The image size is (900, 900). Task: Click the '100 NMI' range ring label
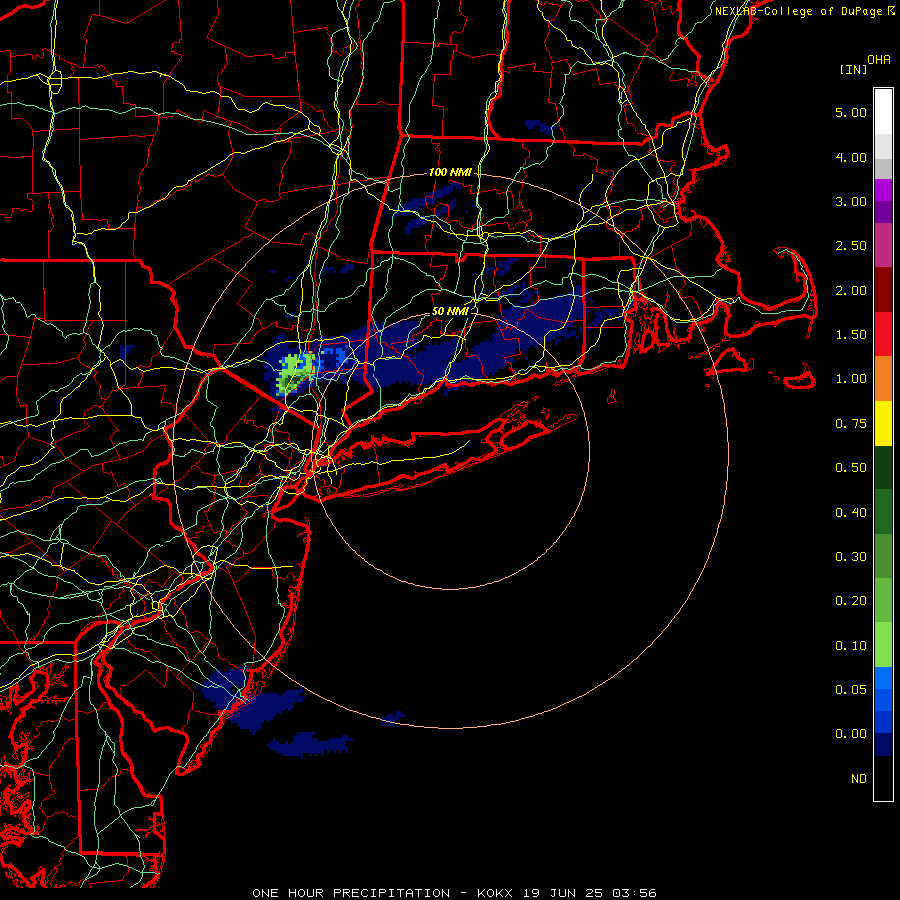point(450,172)
